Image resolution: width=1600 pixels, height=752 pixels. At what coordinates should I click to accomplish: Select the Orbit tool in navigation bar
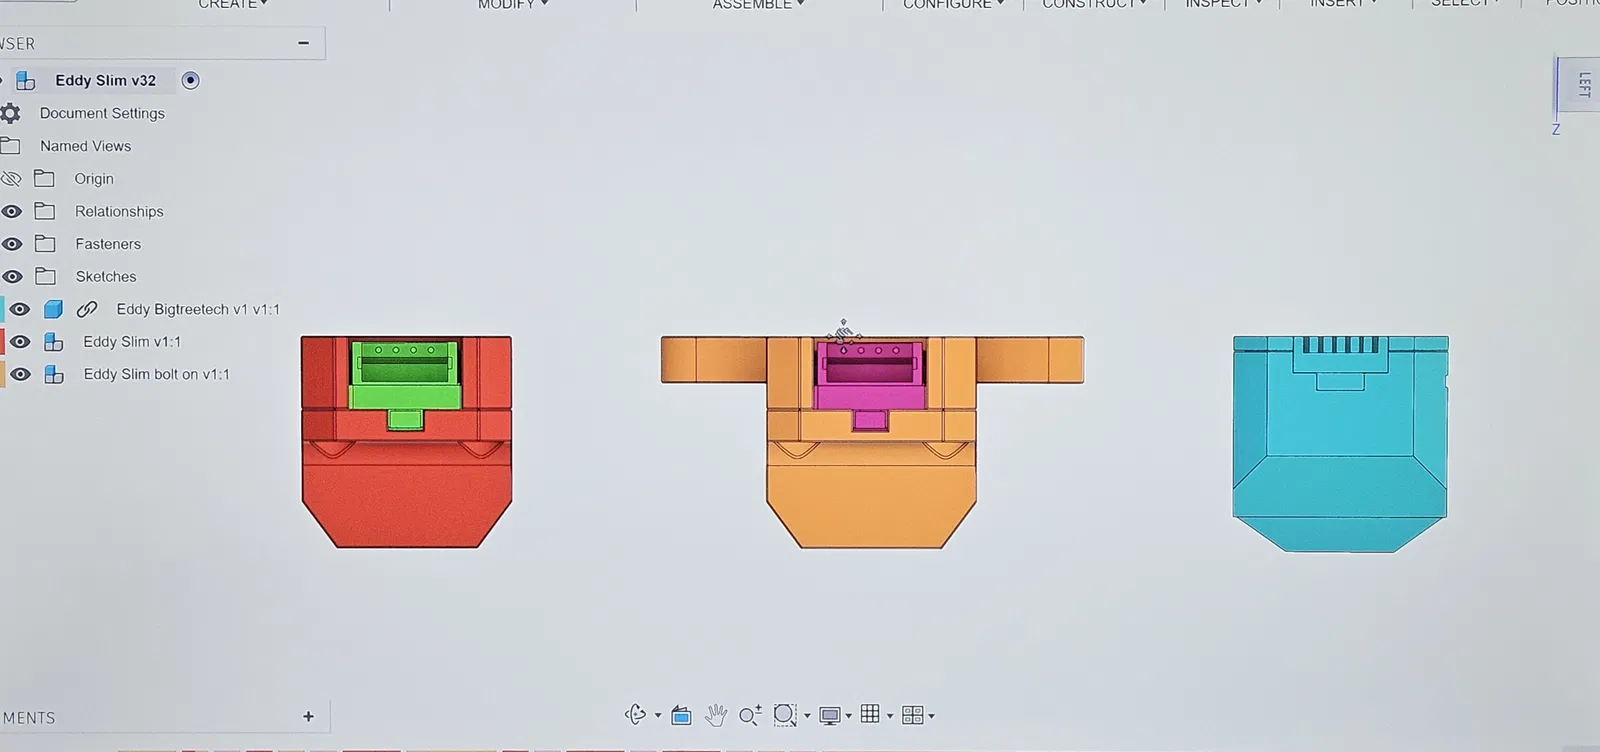pos(635,715)
